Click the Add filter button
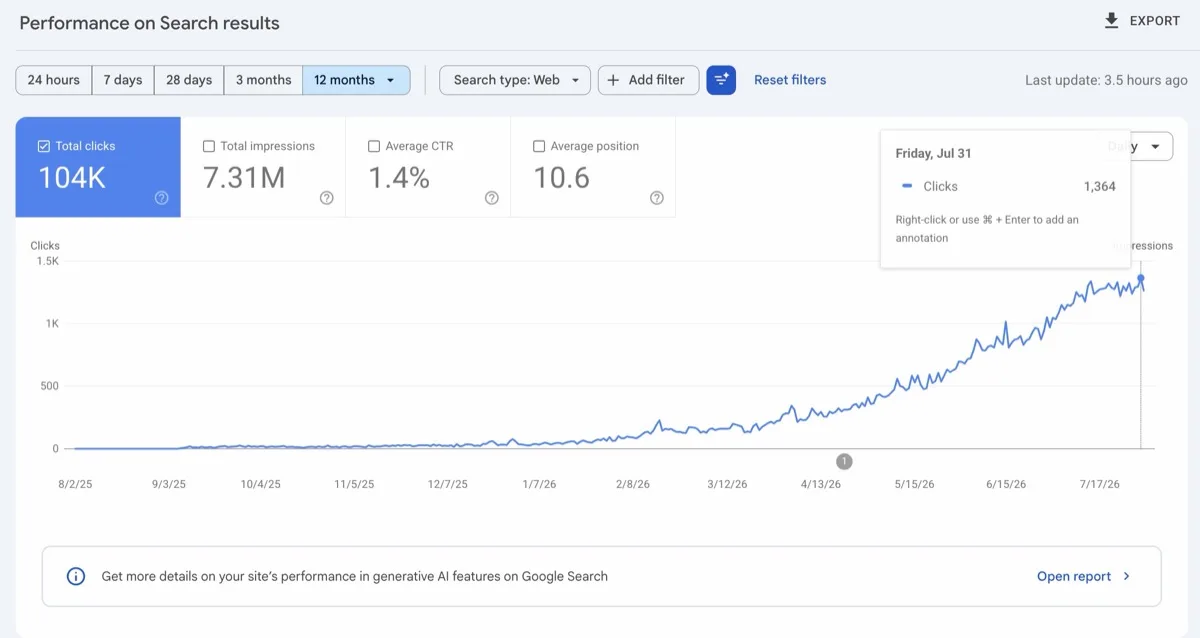The width and height of the screenshot is (1200, 638). tap(648, 80)
